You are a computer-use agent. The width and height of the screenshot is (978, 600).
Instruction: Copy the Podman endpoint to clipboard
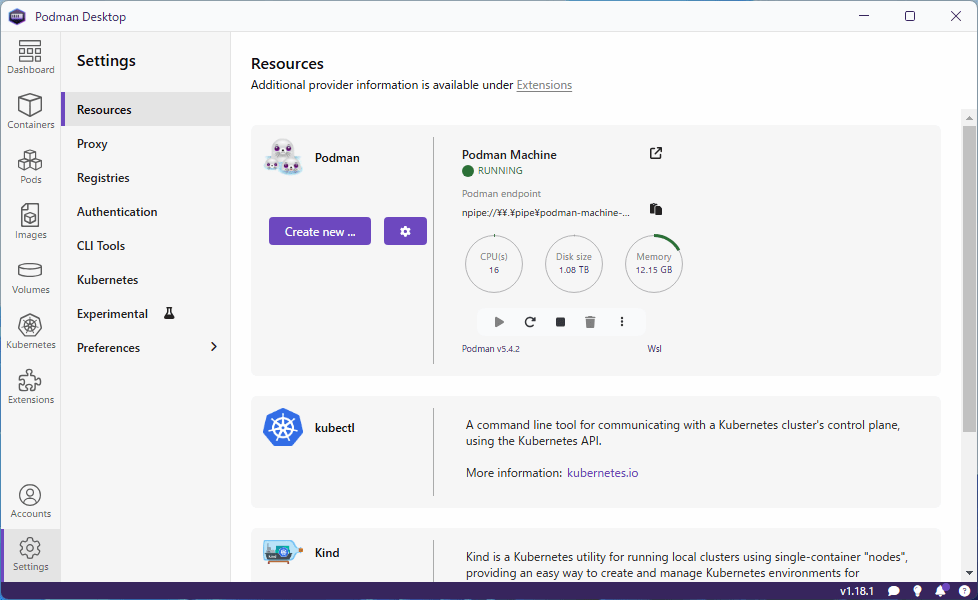click(656, 209)
